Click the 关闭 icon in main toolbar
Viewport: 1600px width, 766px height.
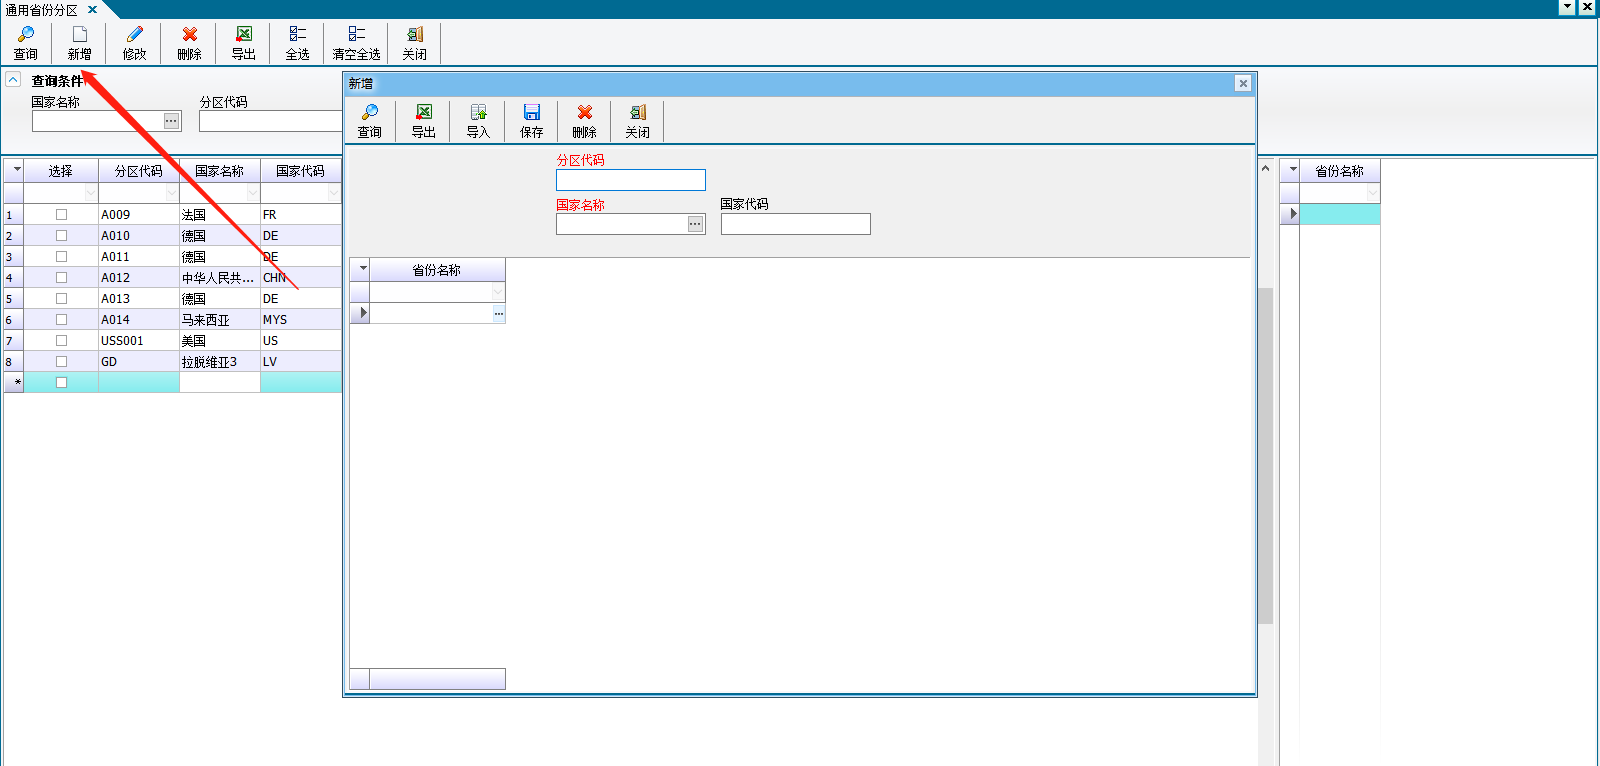pos(415,34)
